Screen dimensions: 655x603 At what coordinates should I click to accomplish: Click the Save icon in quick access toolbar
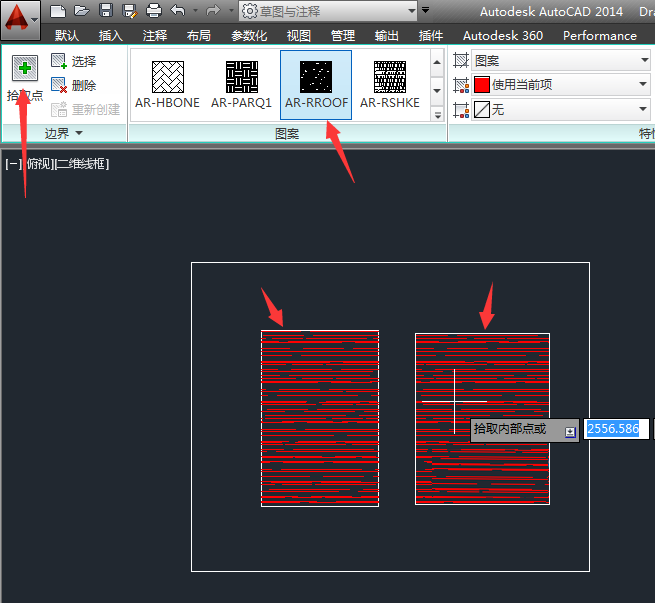point(106,11)
